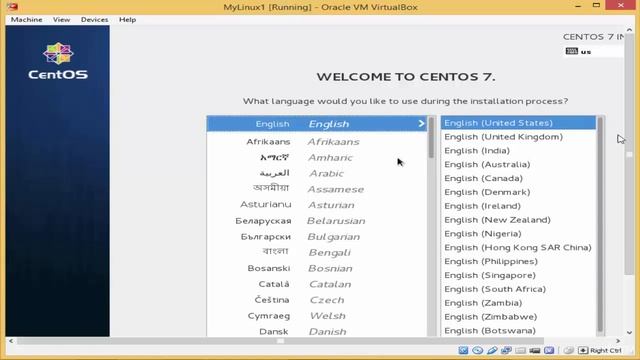Screen dimensions: 640x360
Task: Choose English (New Zealand) locale
Action: [518, 220]
